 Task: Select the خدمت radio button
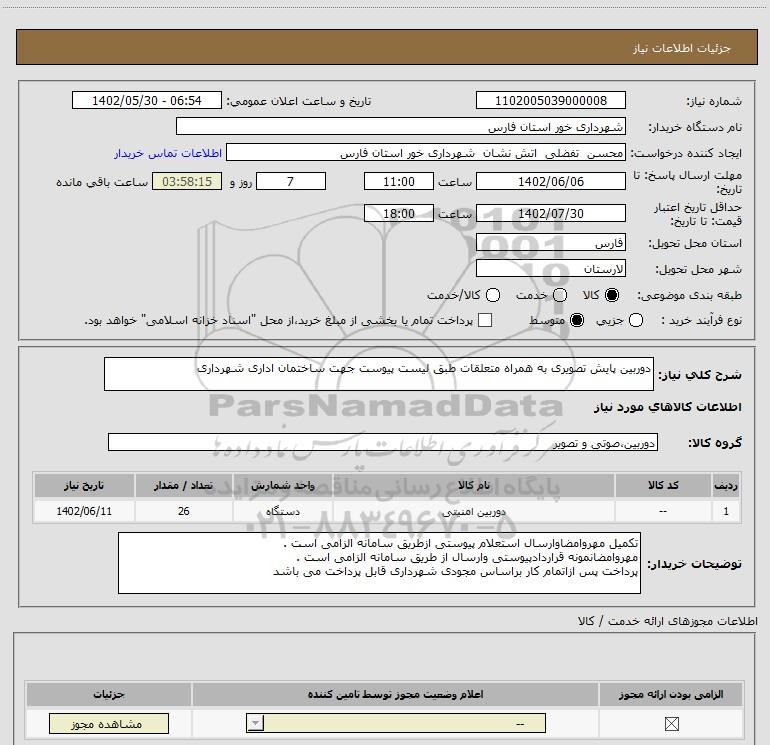click(x=560, y=295)
